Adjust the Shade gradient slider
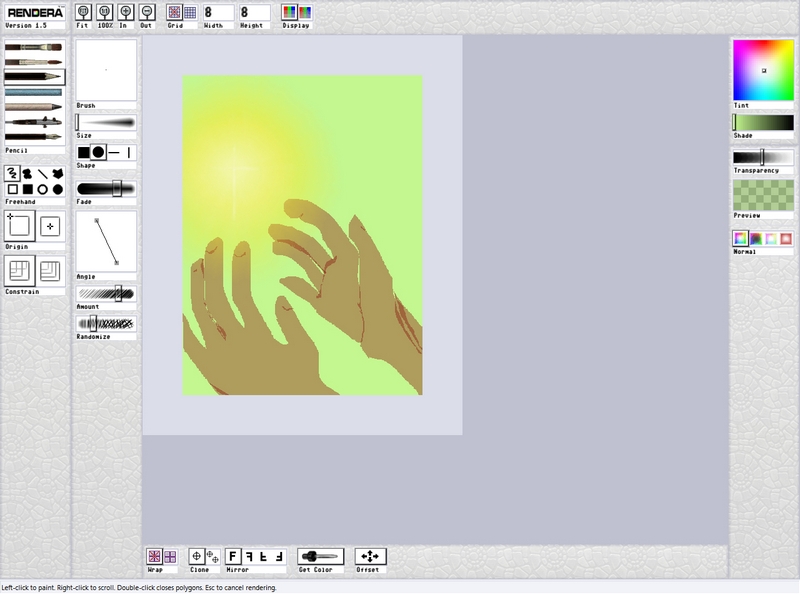 pos(763,122)
